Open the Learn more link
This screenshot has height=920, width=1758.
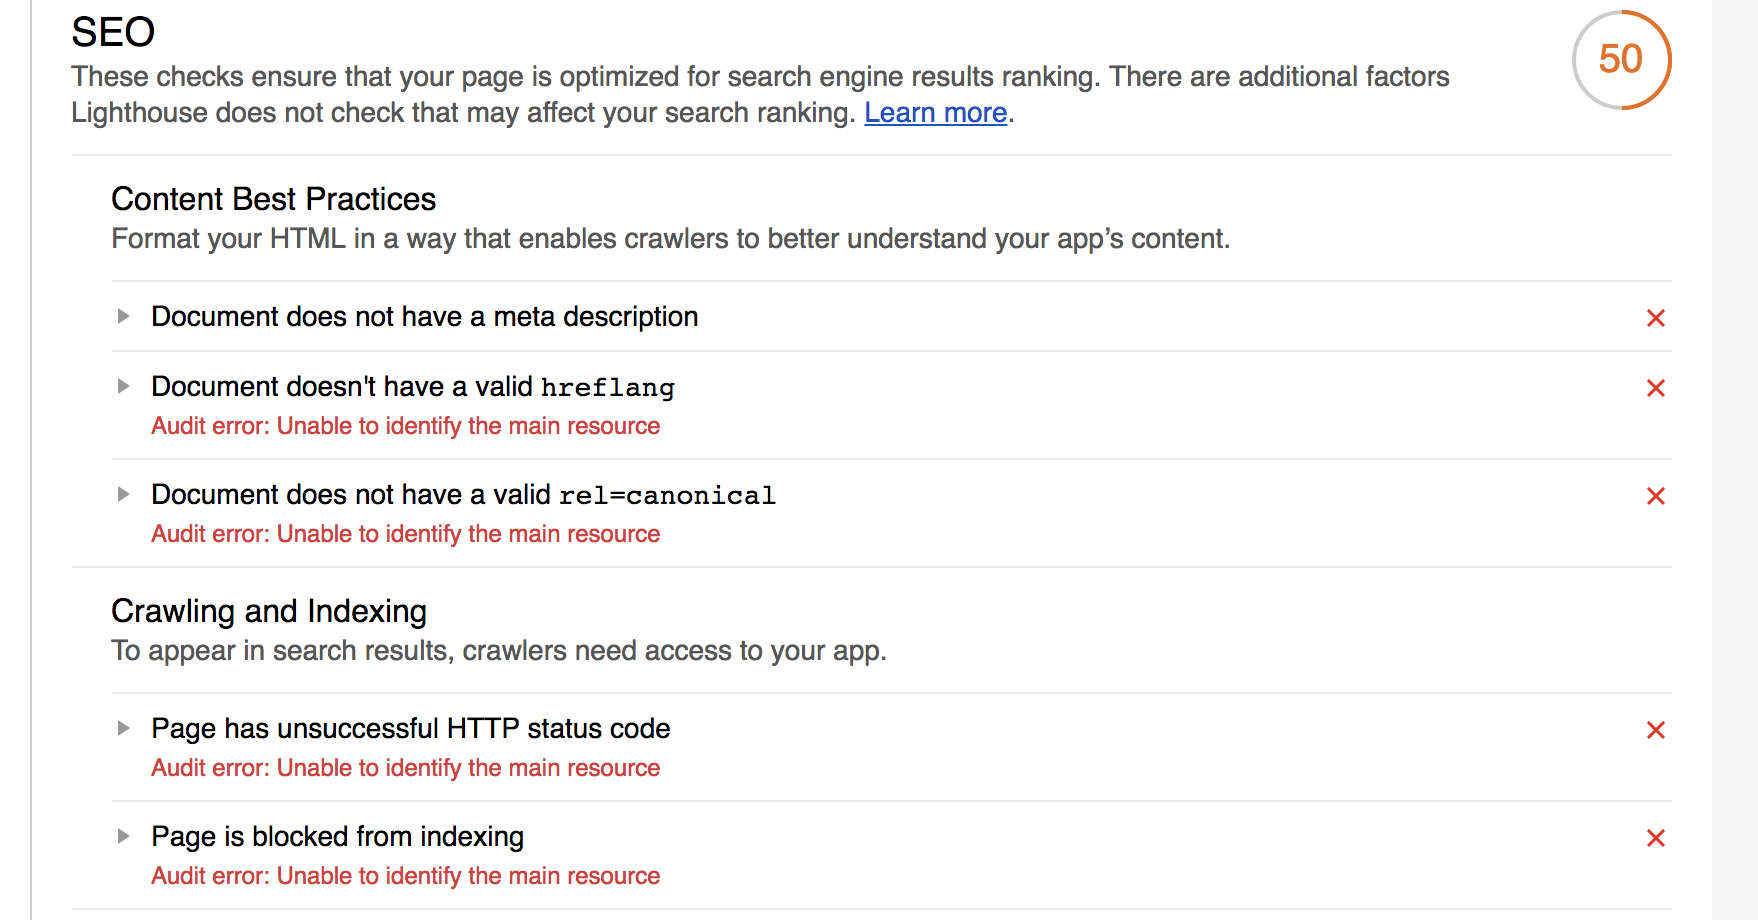[935, 112]
